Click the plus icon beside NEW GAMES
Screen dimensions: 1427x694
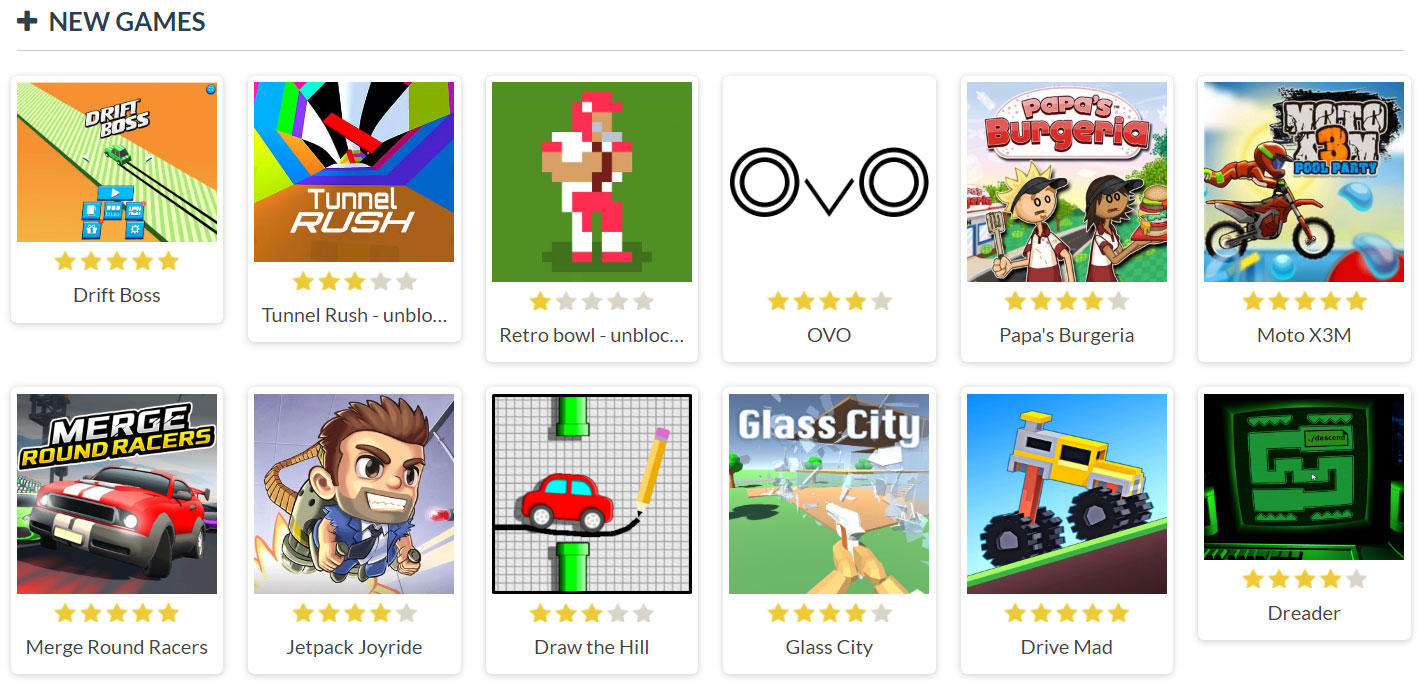coord(27,21)
